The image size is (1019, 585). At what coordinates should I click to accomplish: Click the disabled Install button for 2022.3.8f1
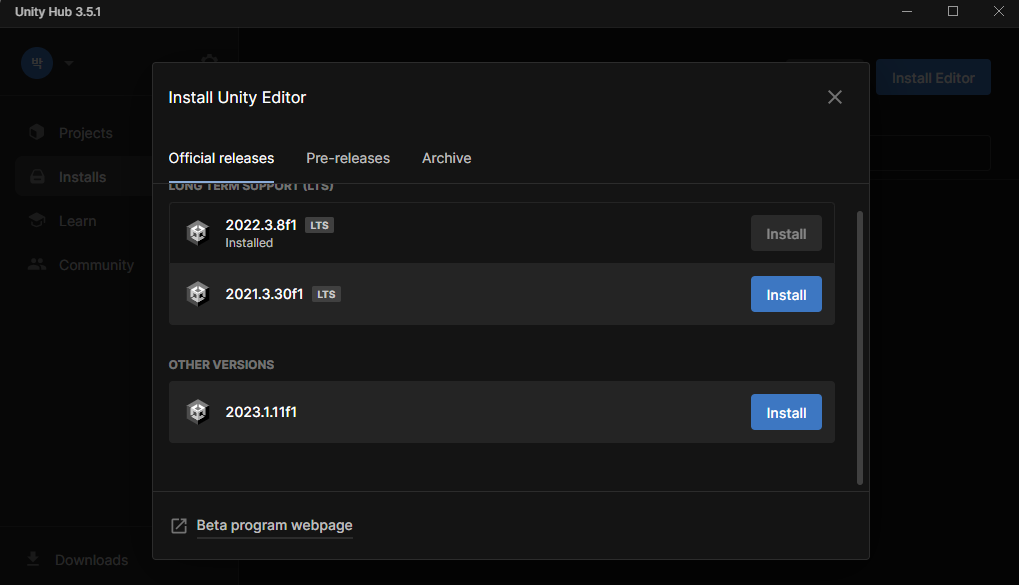pos(786,233)
